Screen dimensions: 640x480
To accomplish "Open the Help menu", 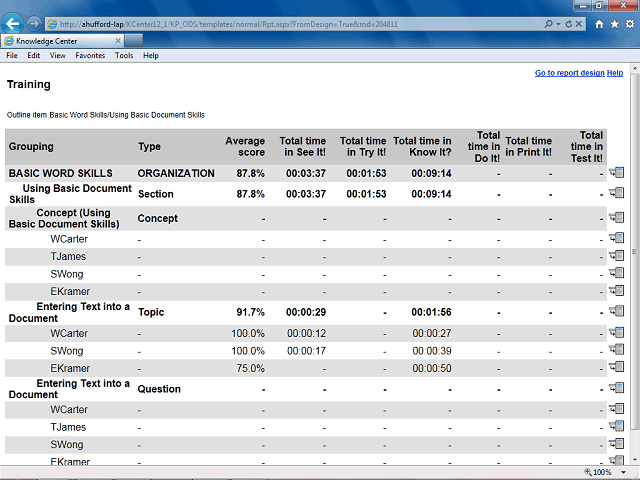I will [x=151, y=56].
